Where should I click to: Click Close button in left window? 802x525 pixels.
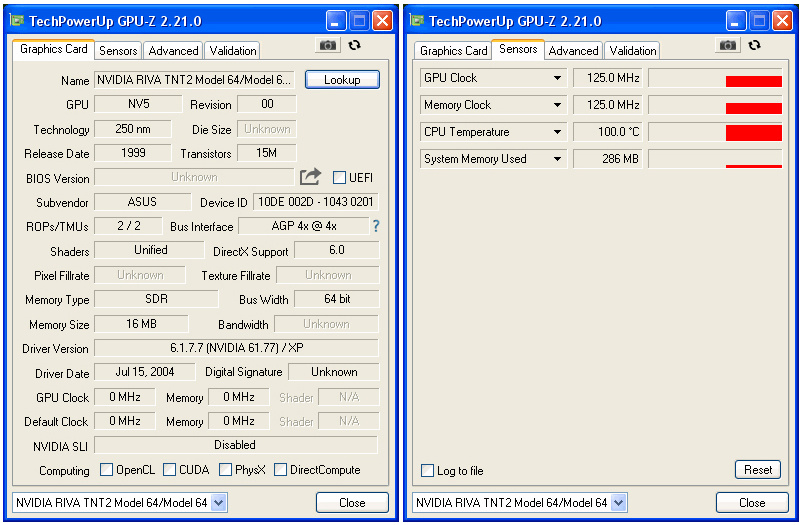point(352,503)
